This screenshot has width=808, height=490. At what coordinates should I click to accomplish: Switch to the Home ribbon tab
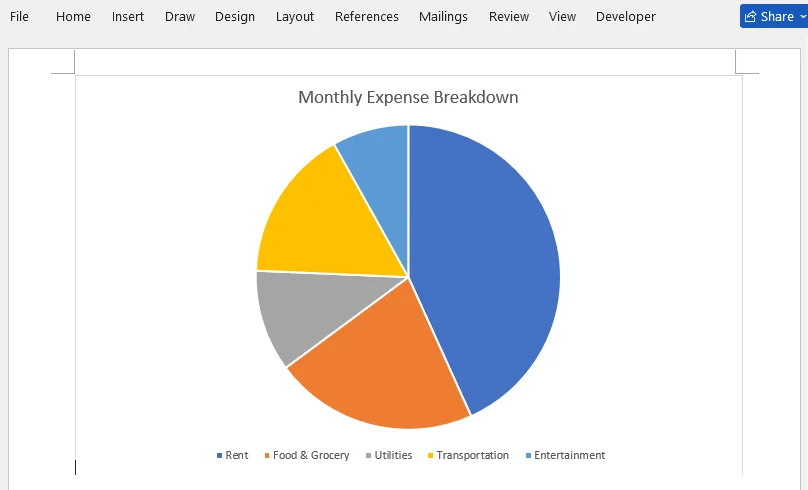[x=73, y=16]
